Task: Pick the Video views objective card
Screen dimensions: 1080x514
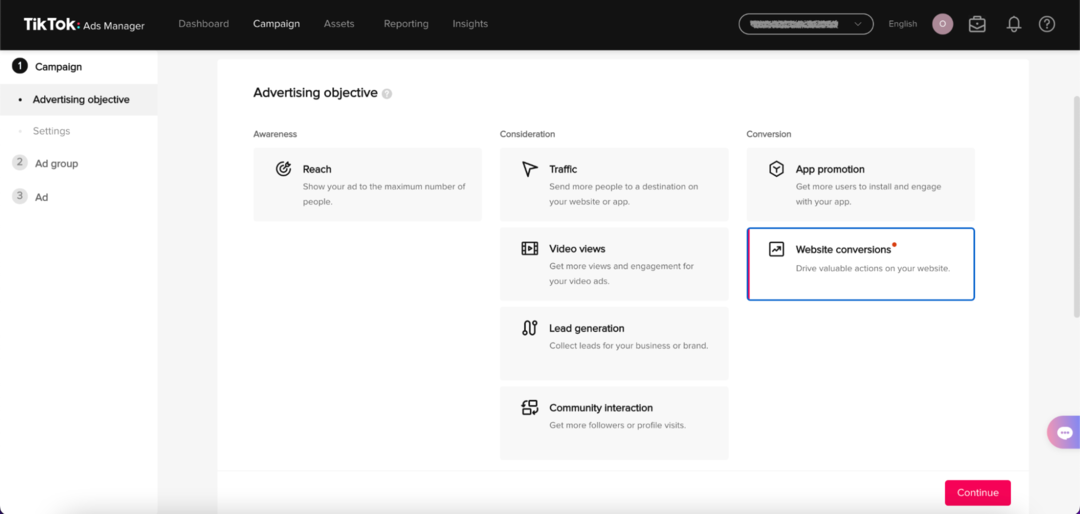Action: tap(614, 264)
